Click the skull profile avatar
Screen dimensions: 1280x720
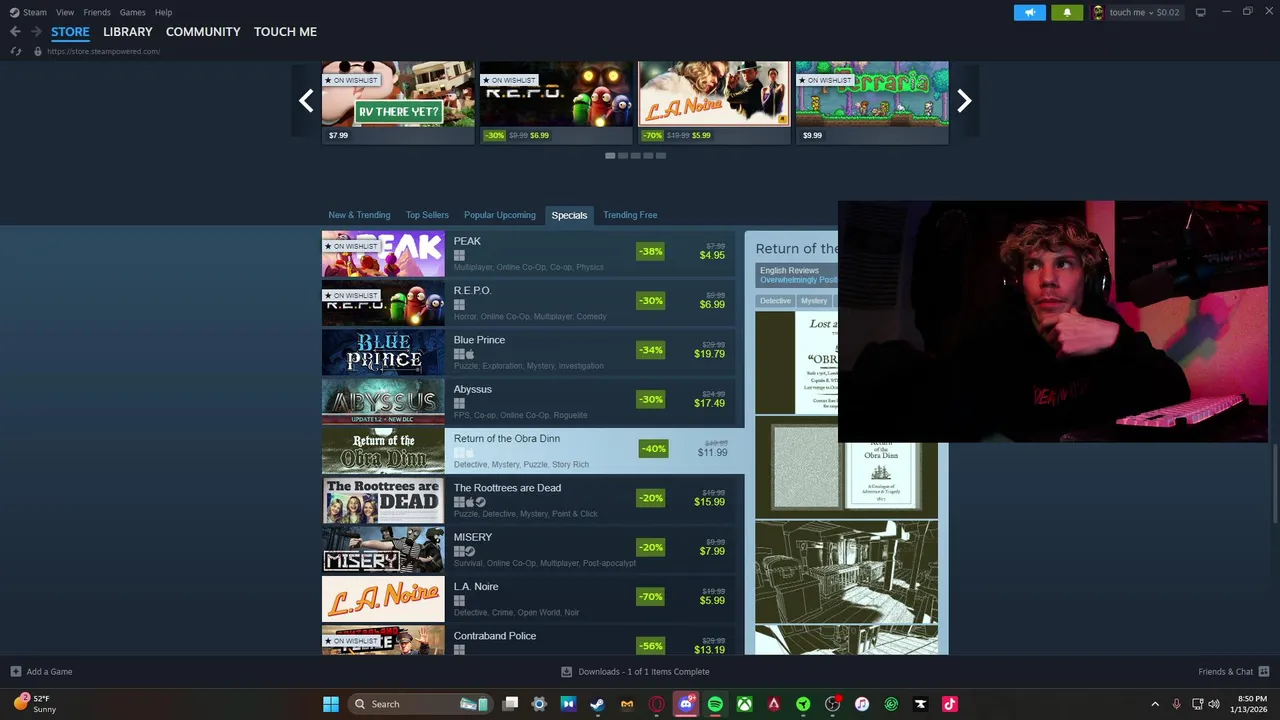coord(1098,12)
